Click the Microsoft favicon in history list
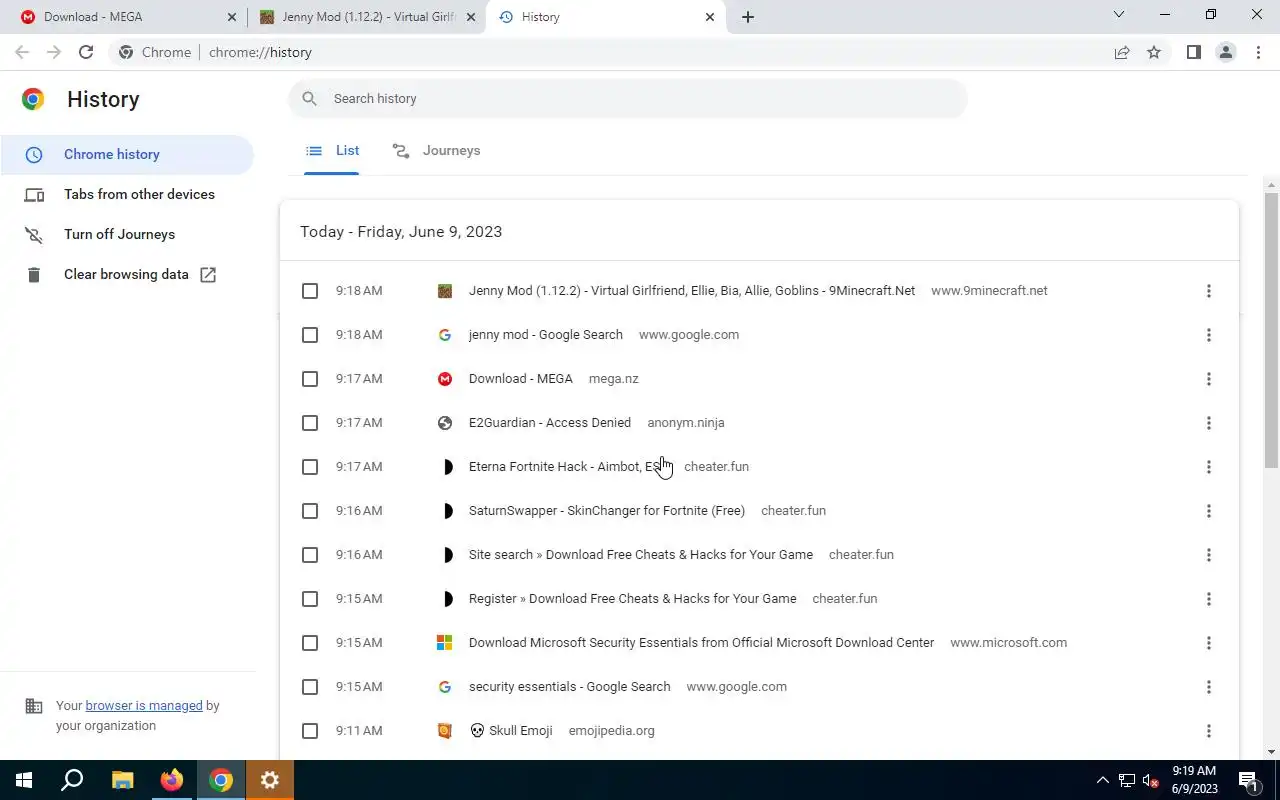Viewport: 1280px width, 800px height. tap(445, 643)
